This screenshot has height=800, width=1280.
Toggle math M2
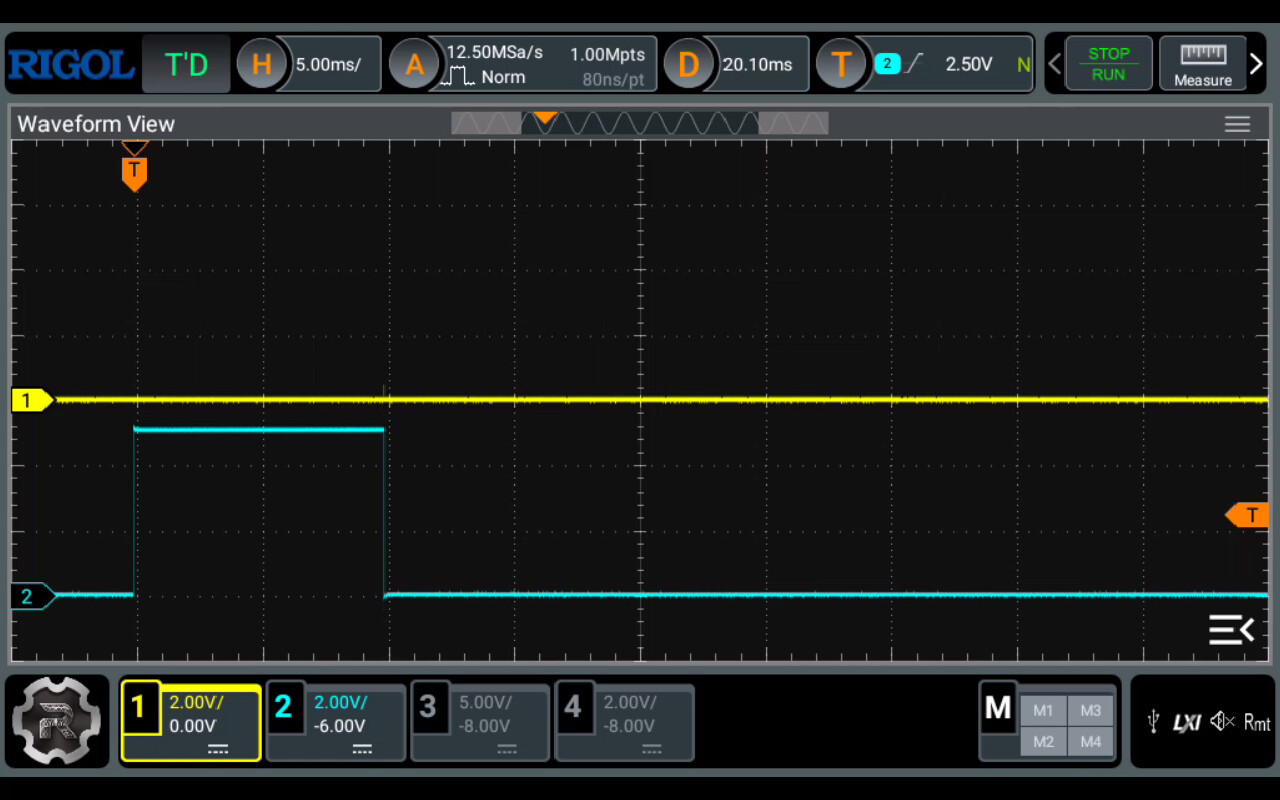1043,741
